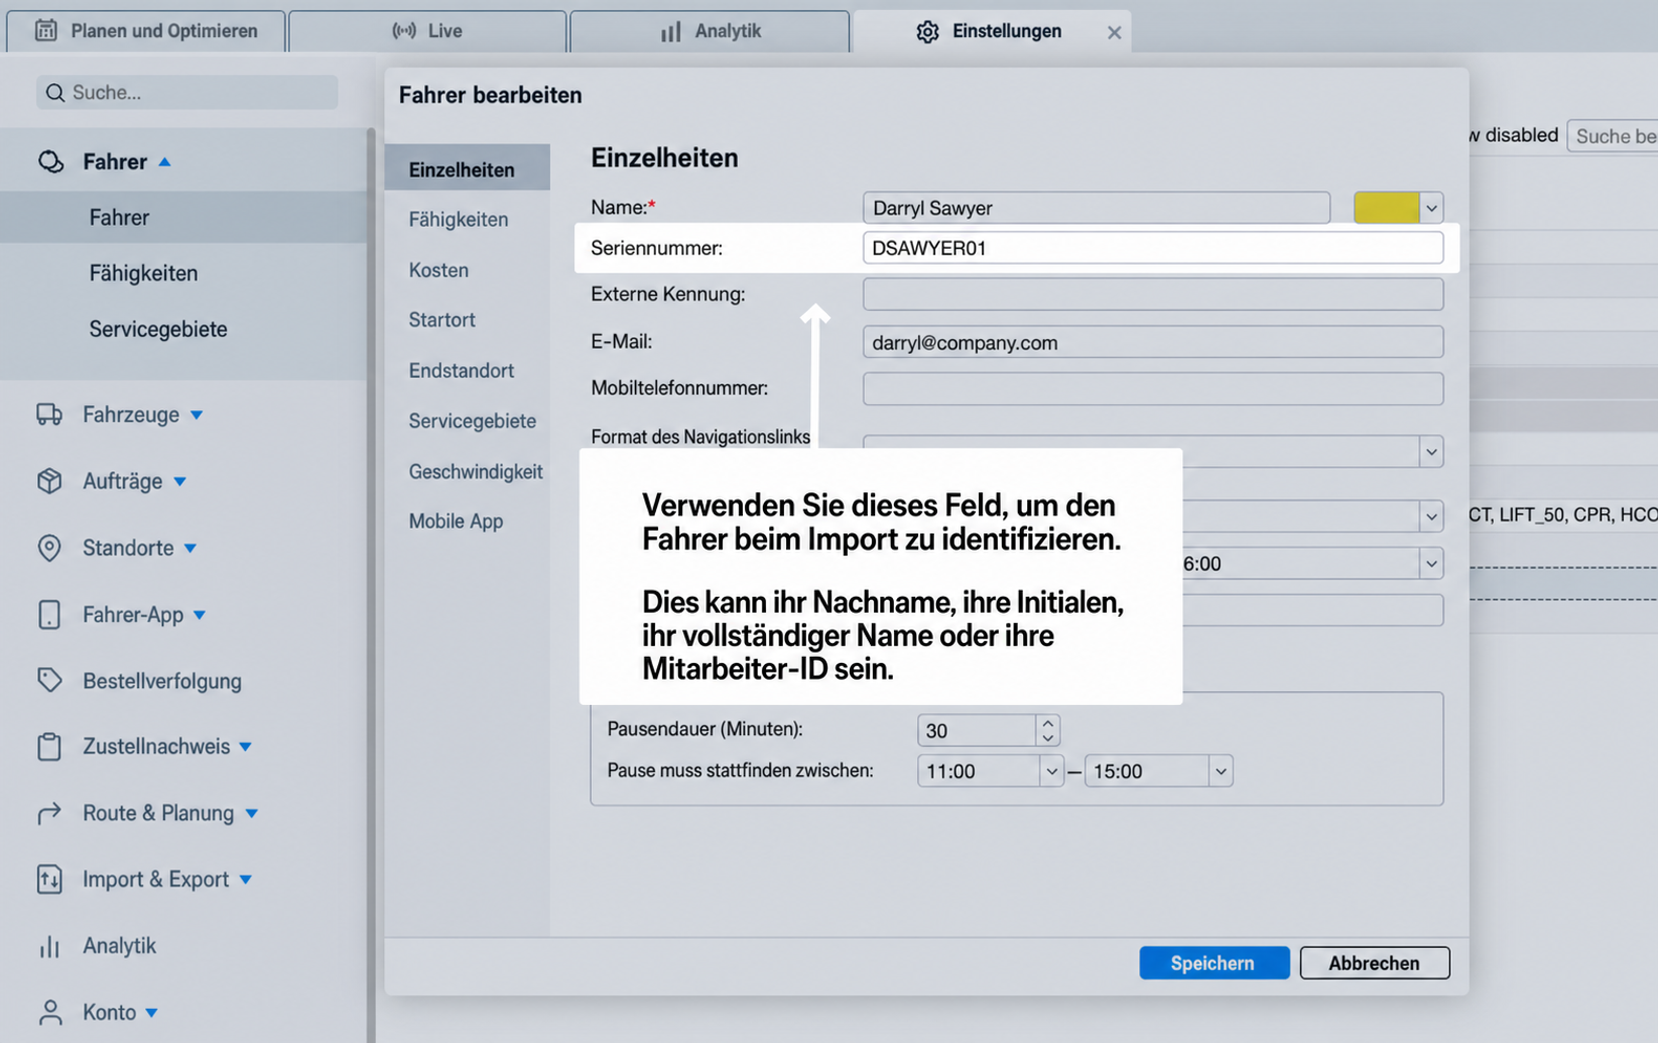Switch to the Live tab
This screenshot has width=1658, height=1043.
pyautogui.click(x=427, y=31)
